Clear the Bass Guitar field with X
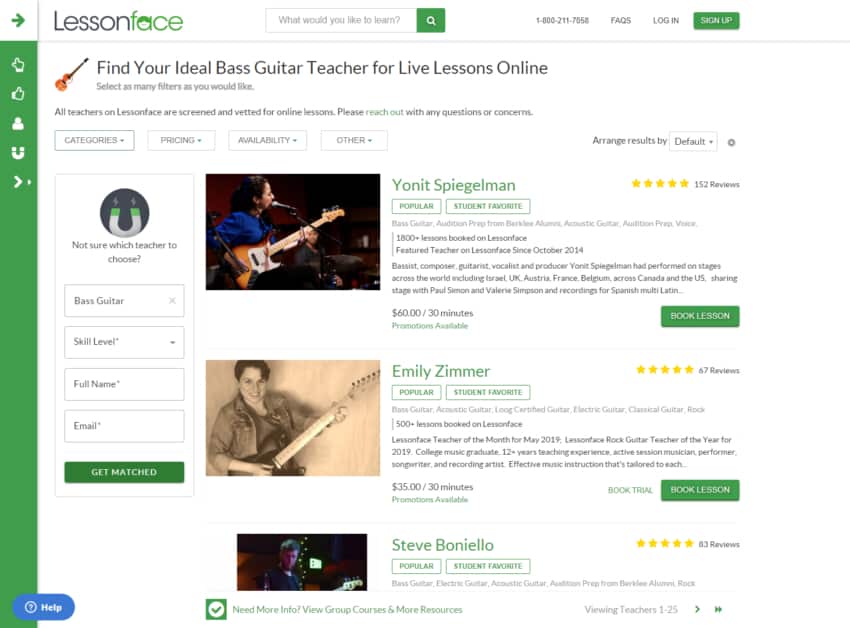The height and width of the screenshot is (628, 850). (172, 300)
